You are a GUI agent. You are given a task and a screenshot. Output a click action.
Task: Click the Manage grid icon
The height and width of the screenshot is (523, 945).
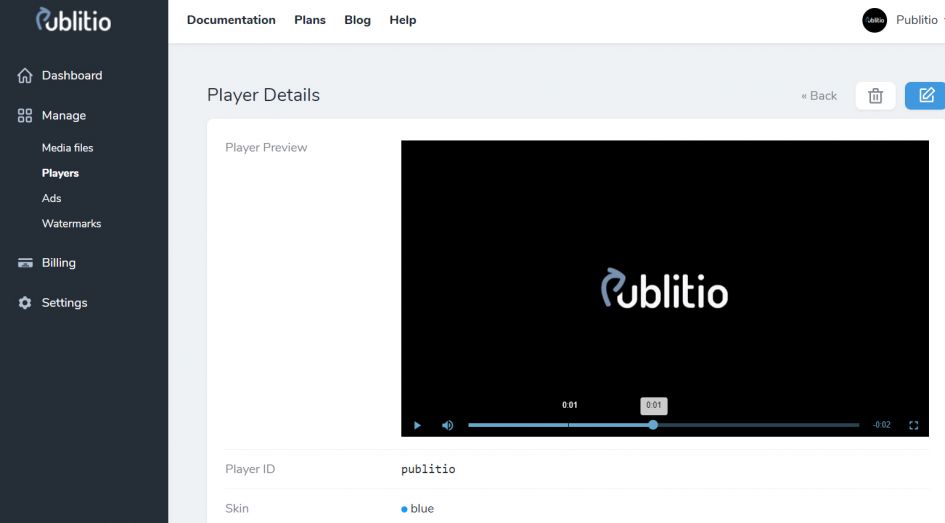click(x=25, y=115)
